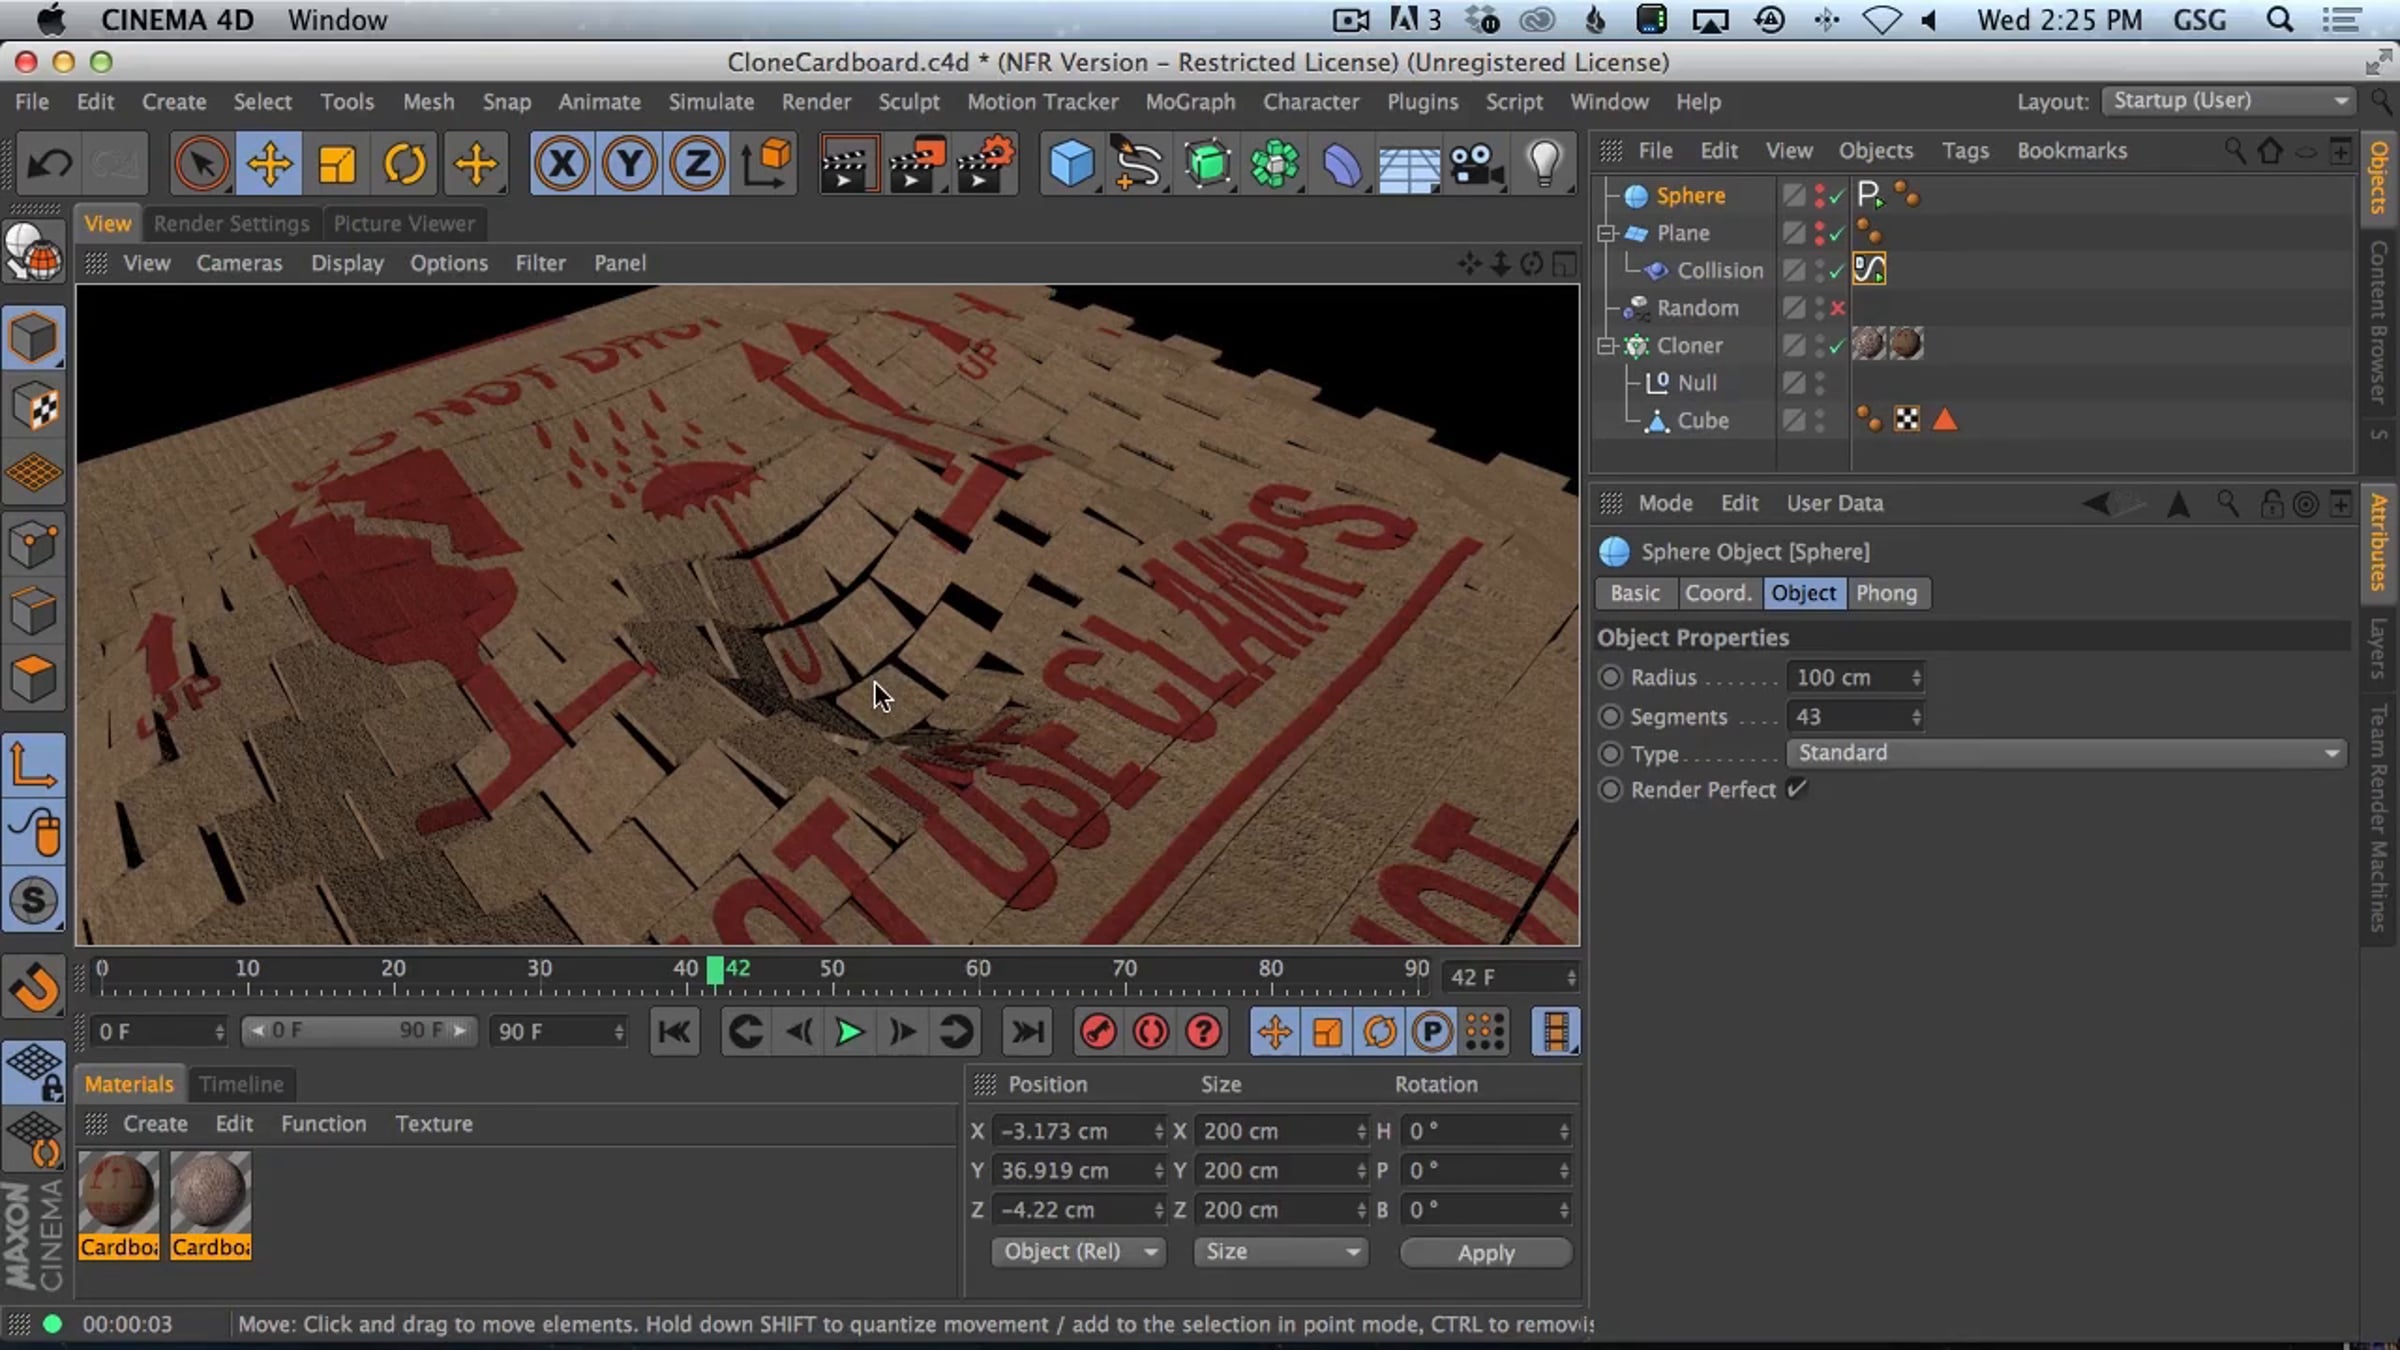Open the Object (Rel) dropdown
This screenshot has width=2400, height=1350.
point(1079,1252)
